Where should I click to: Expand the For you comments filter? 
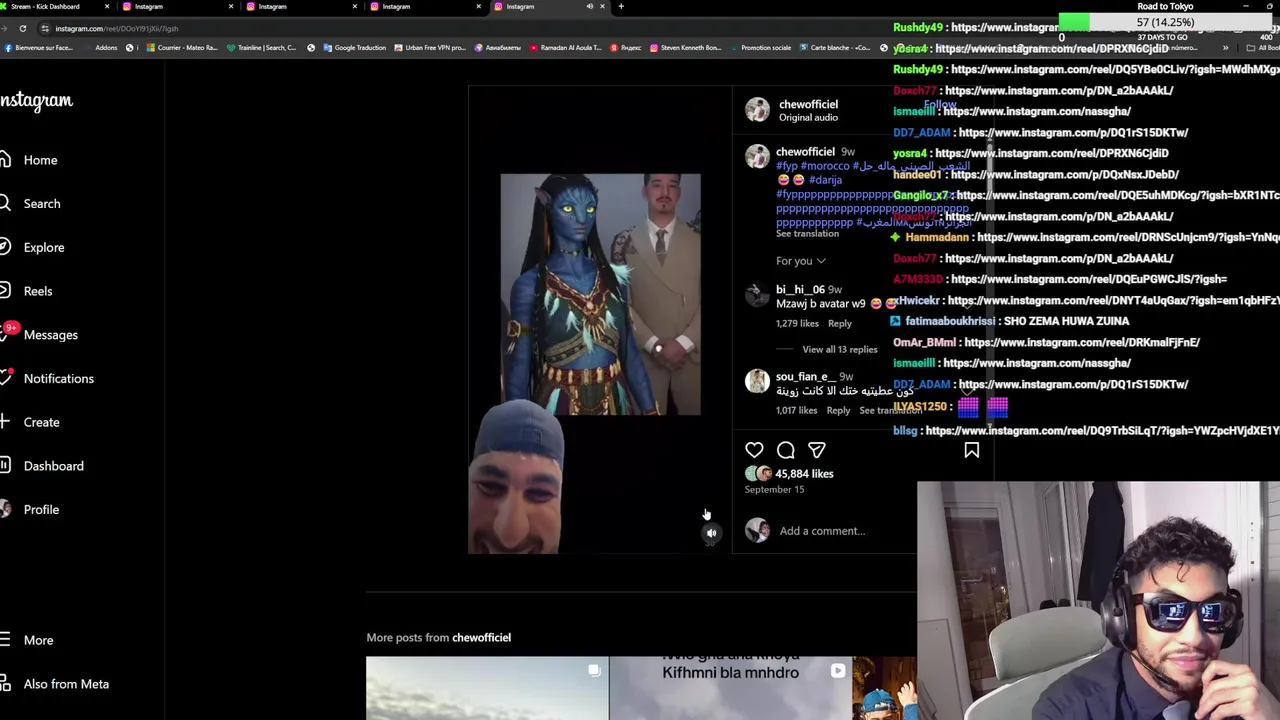pyautogui.click(x=801, y=261)
